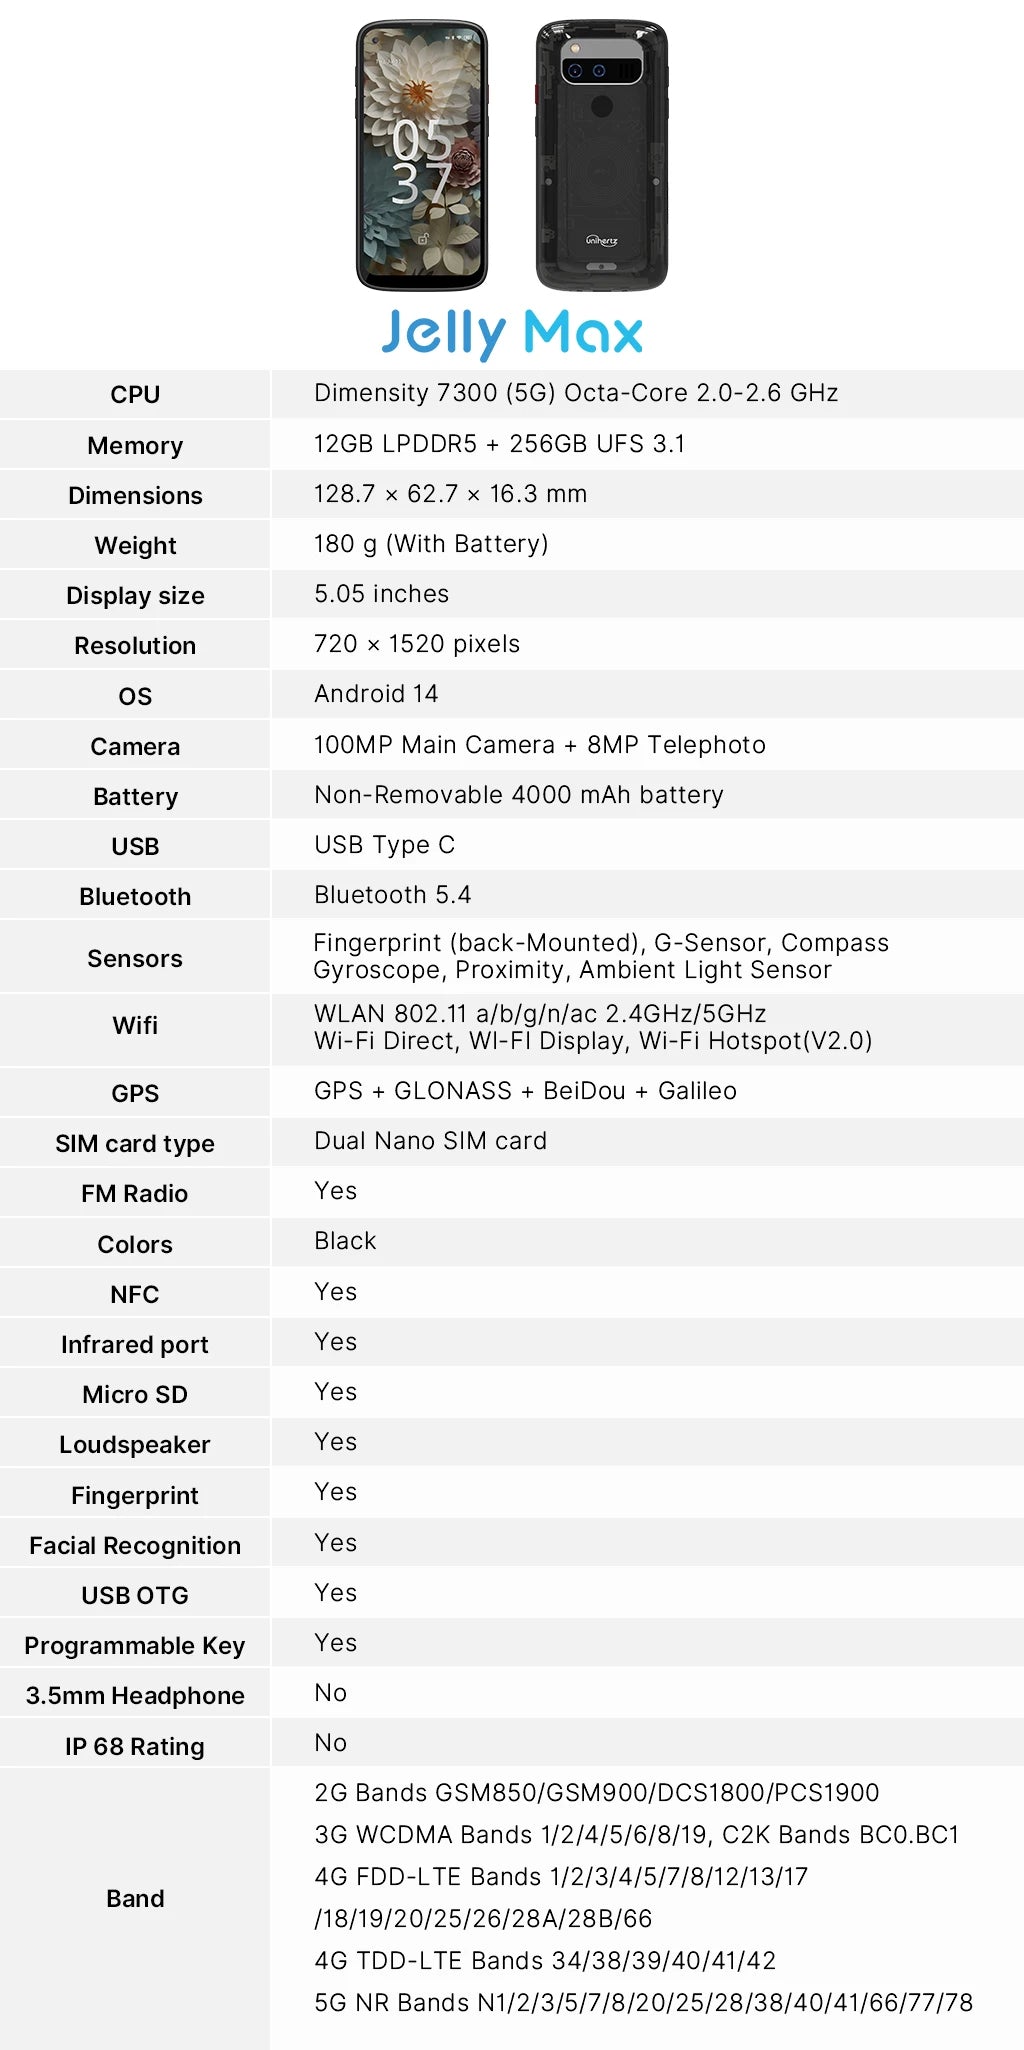The width and height of the screenshot is (1024, 2050).
Task: Click the Black color value
Action: point(345,1241)
